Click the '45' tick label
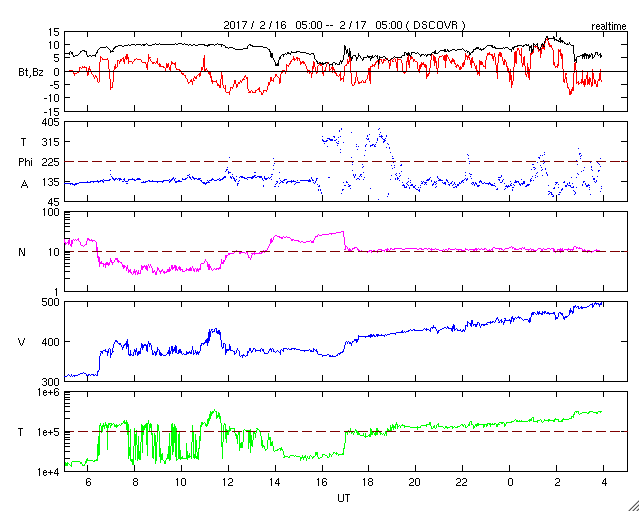 click(x=53, y=202)
